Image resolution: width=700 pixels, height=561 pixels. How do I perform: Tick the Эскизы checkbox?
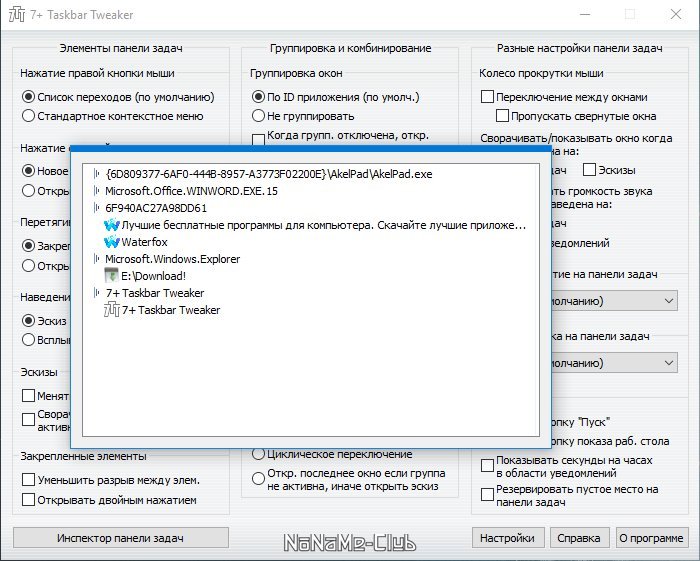(589, 170)
